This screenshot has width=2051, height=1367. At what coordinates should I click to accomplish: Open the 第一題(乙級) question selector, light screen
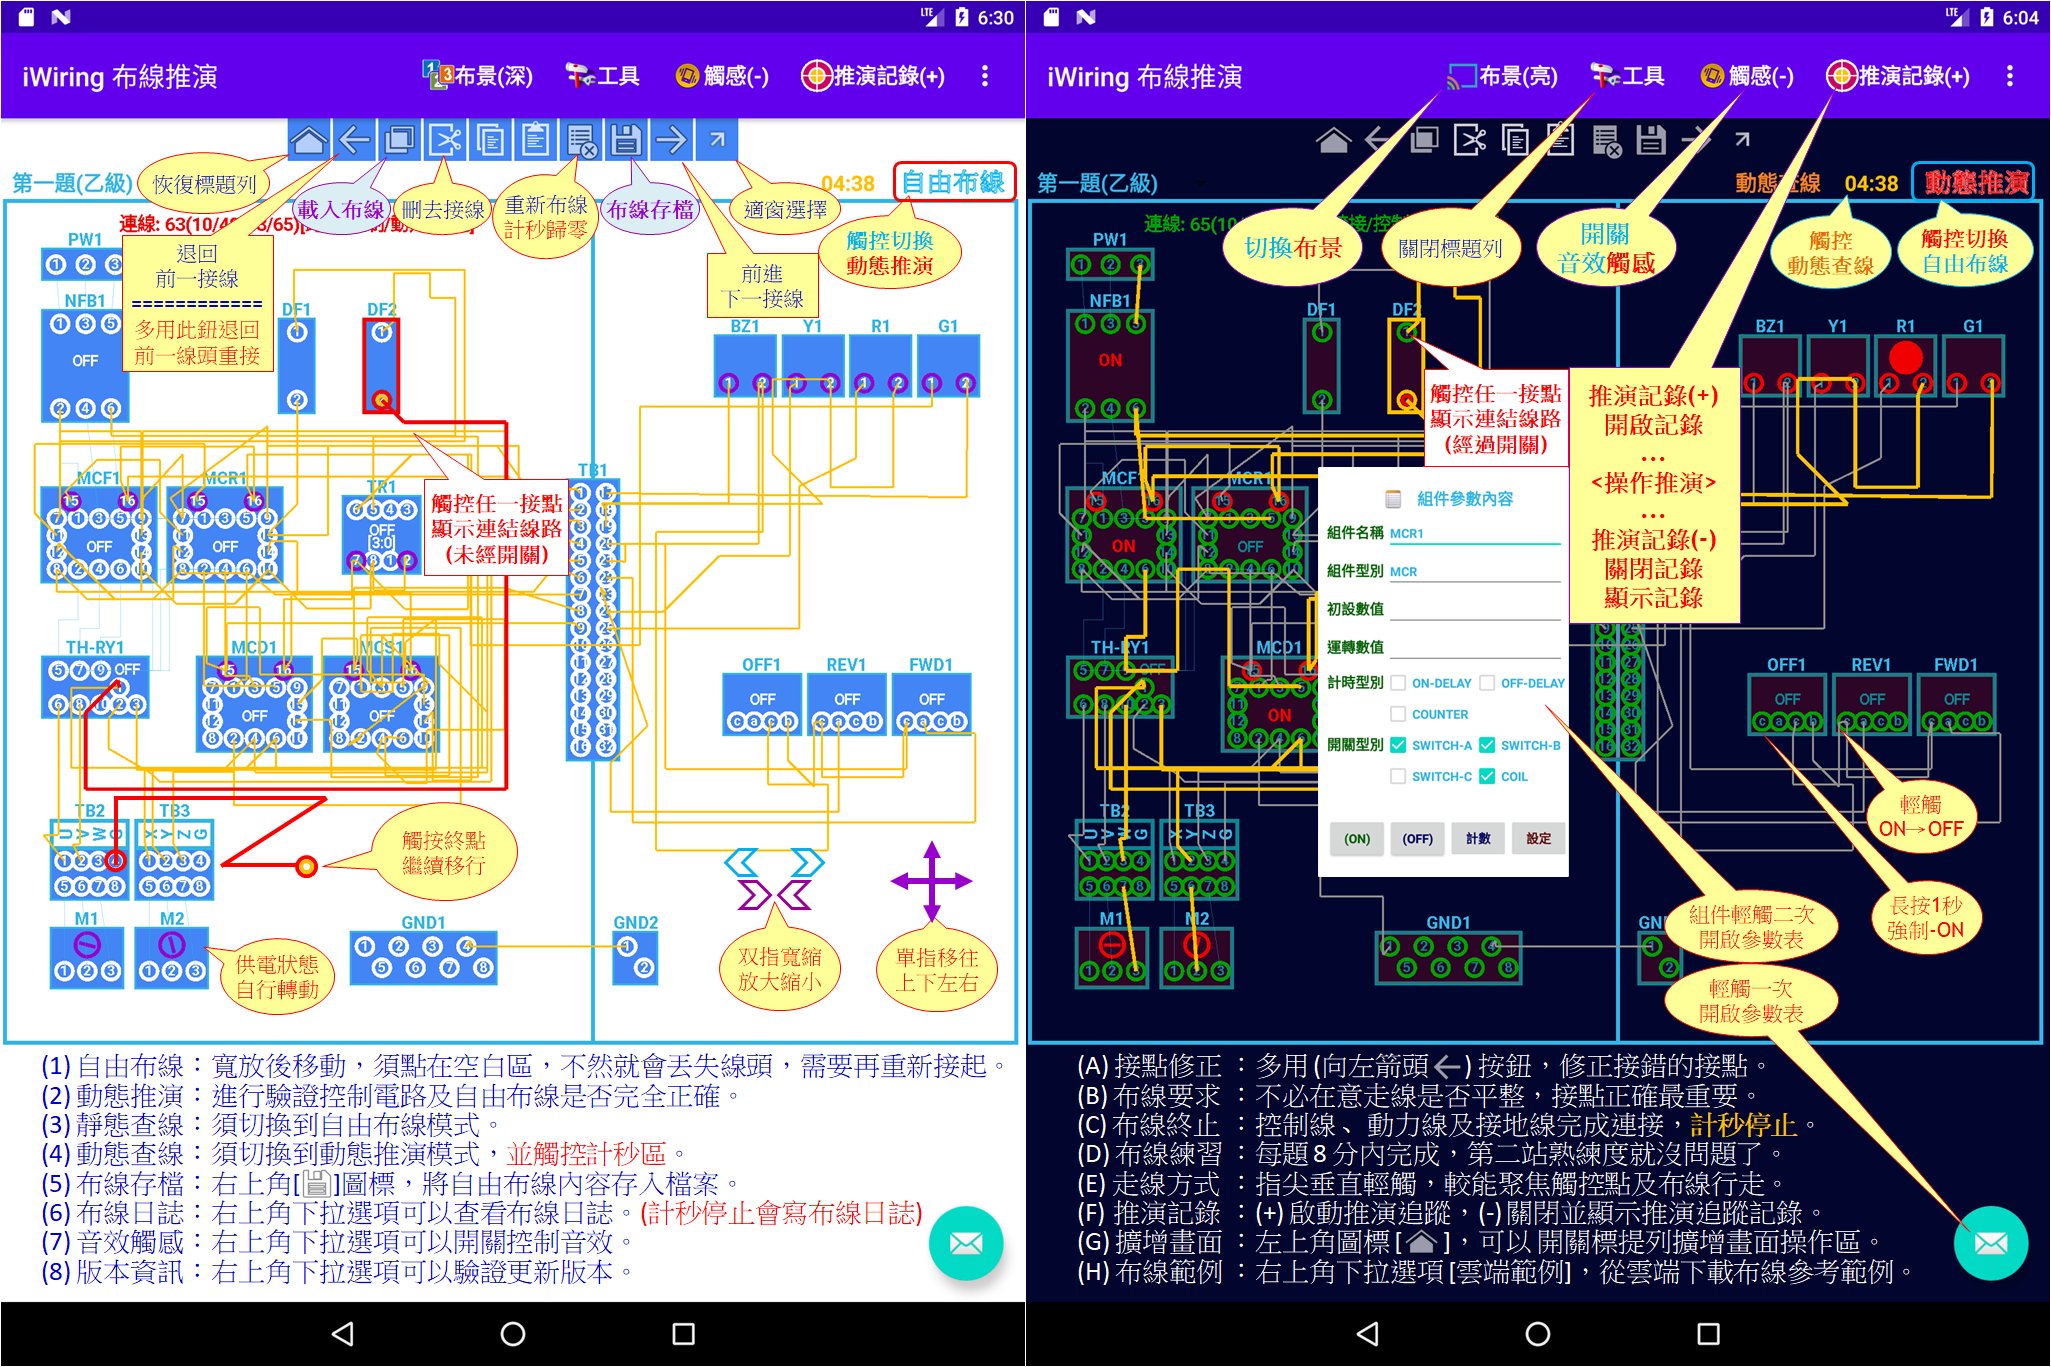(x=72, y=183)
